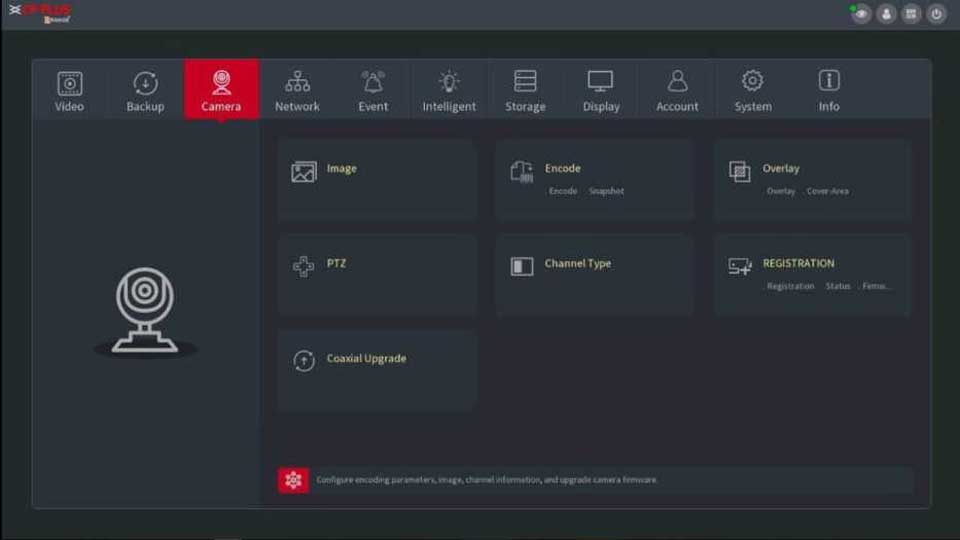The width and height of the screenshot is (960, 540).
Task: Open the Channel Type tile
Action: click(x=594, y=274)
